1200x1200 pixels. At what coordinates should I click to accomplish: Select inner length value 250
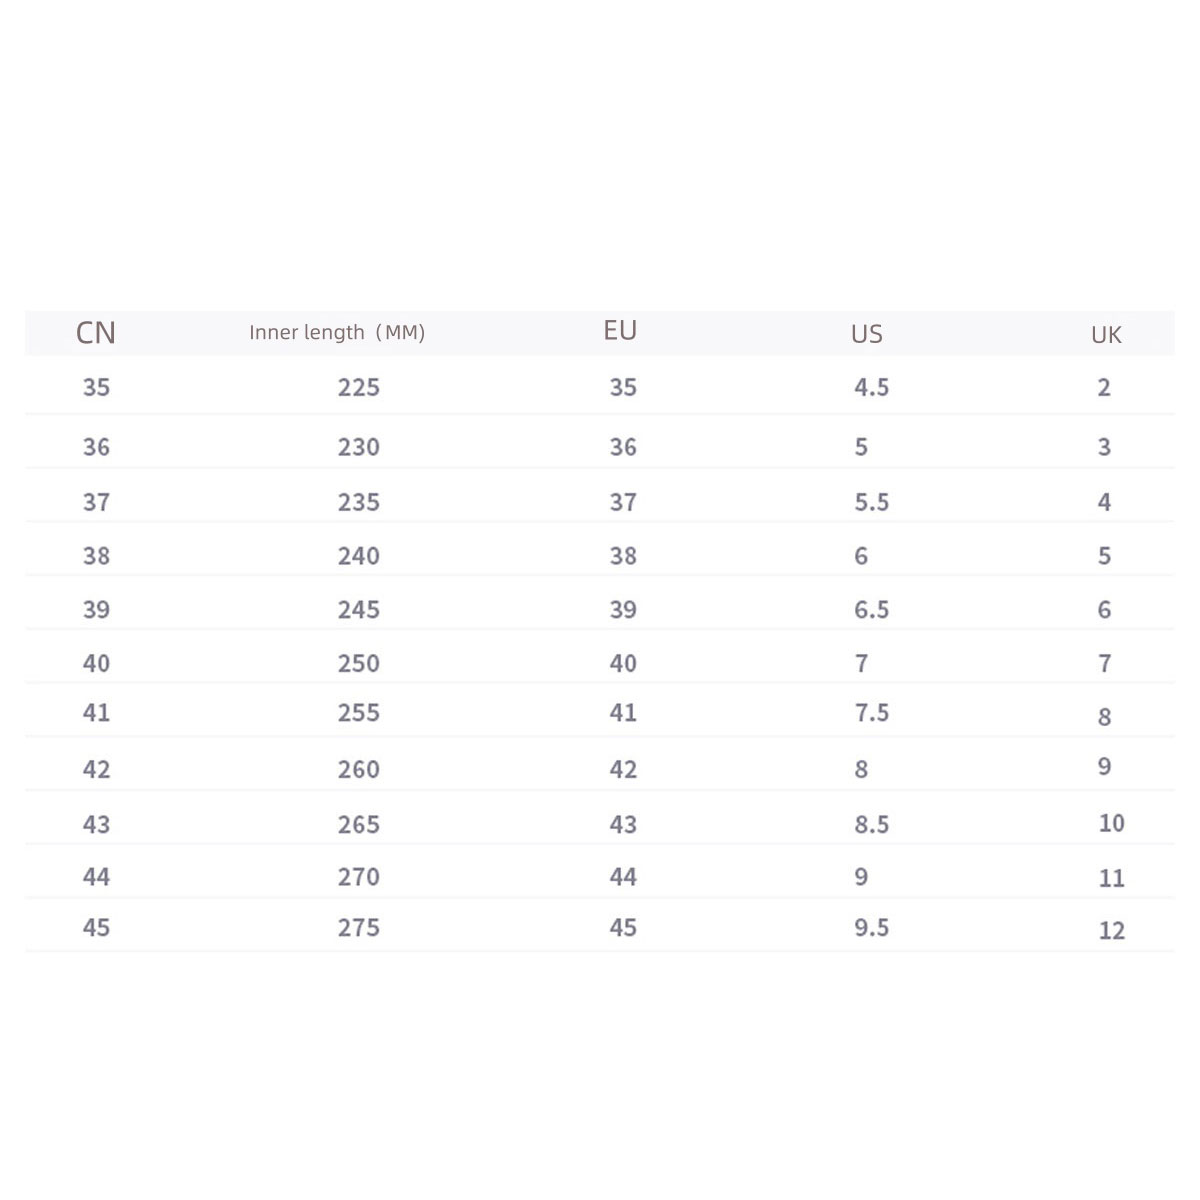point(358,664)
